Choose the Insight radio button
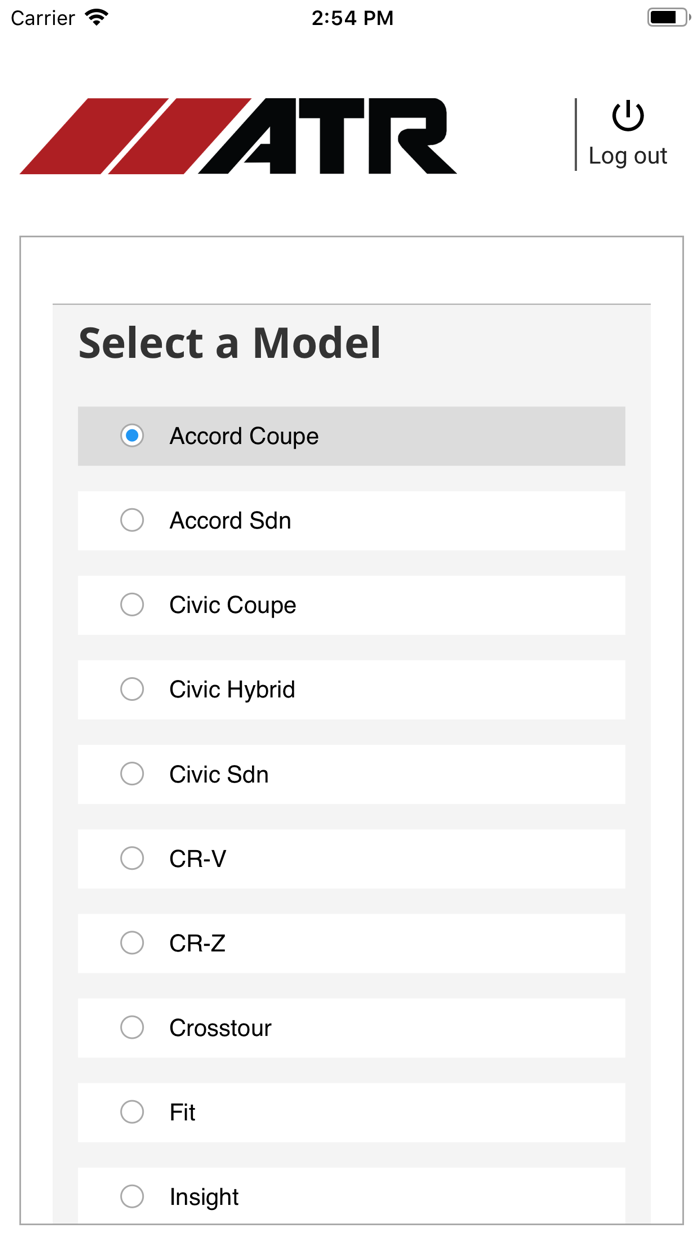 pyautogui.click(x=132, y=1196)
